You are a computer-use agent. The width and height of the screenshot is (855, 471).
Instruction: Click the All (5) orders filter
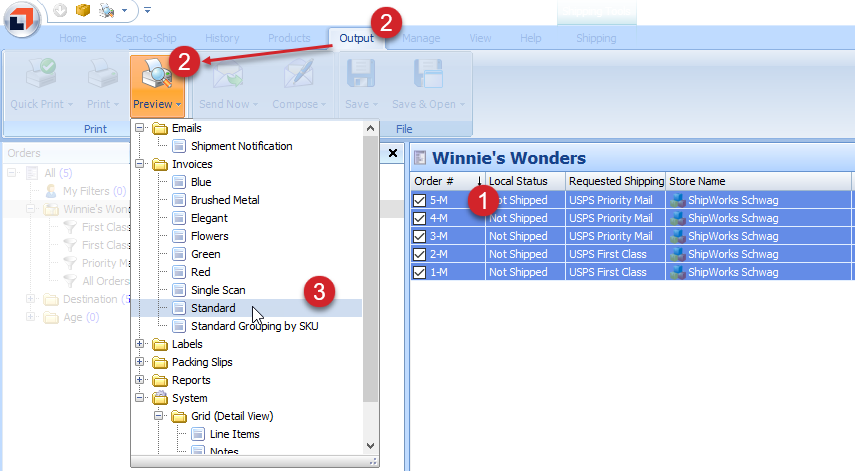point(58,173)
